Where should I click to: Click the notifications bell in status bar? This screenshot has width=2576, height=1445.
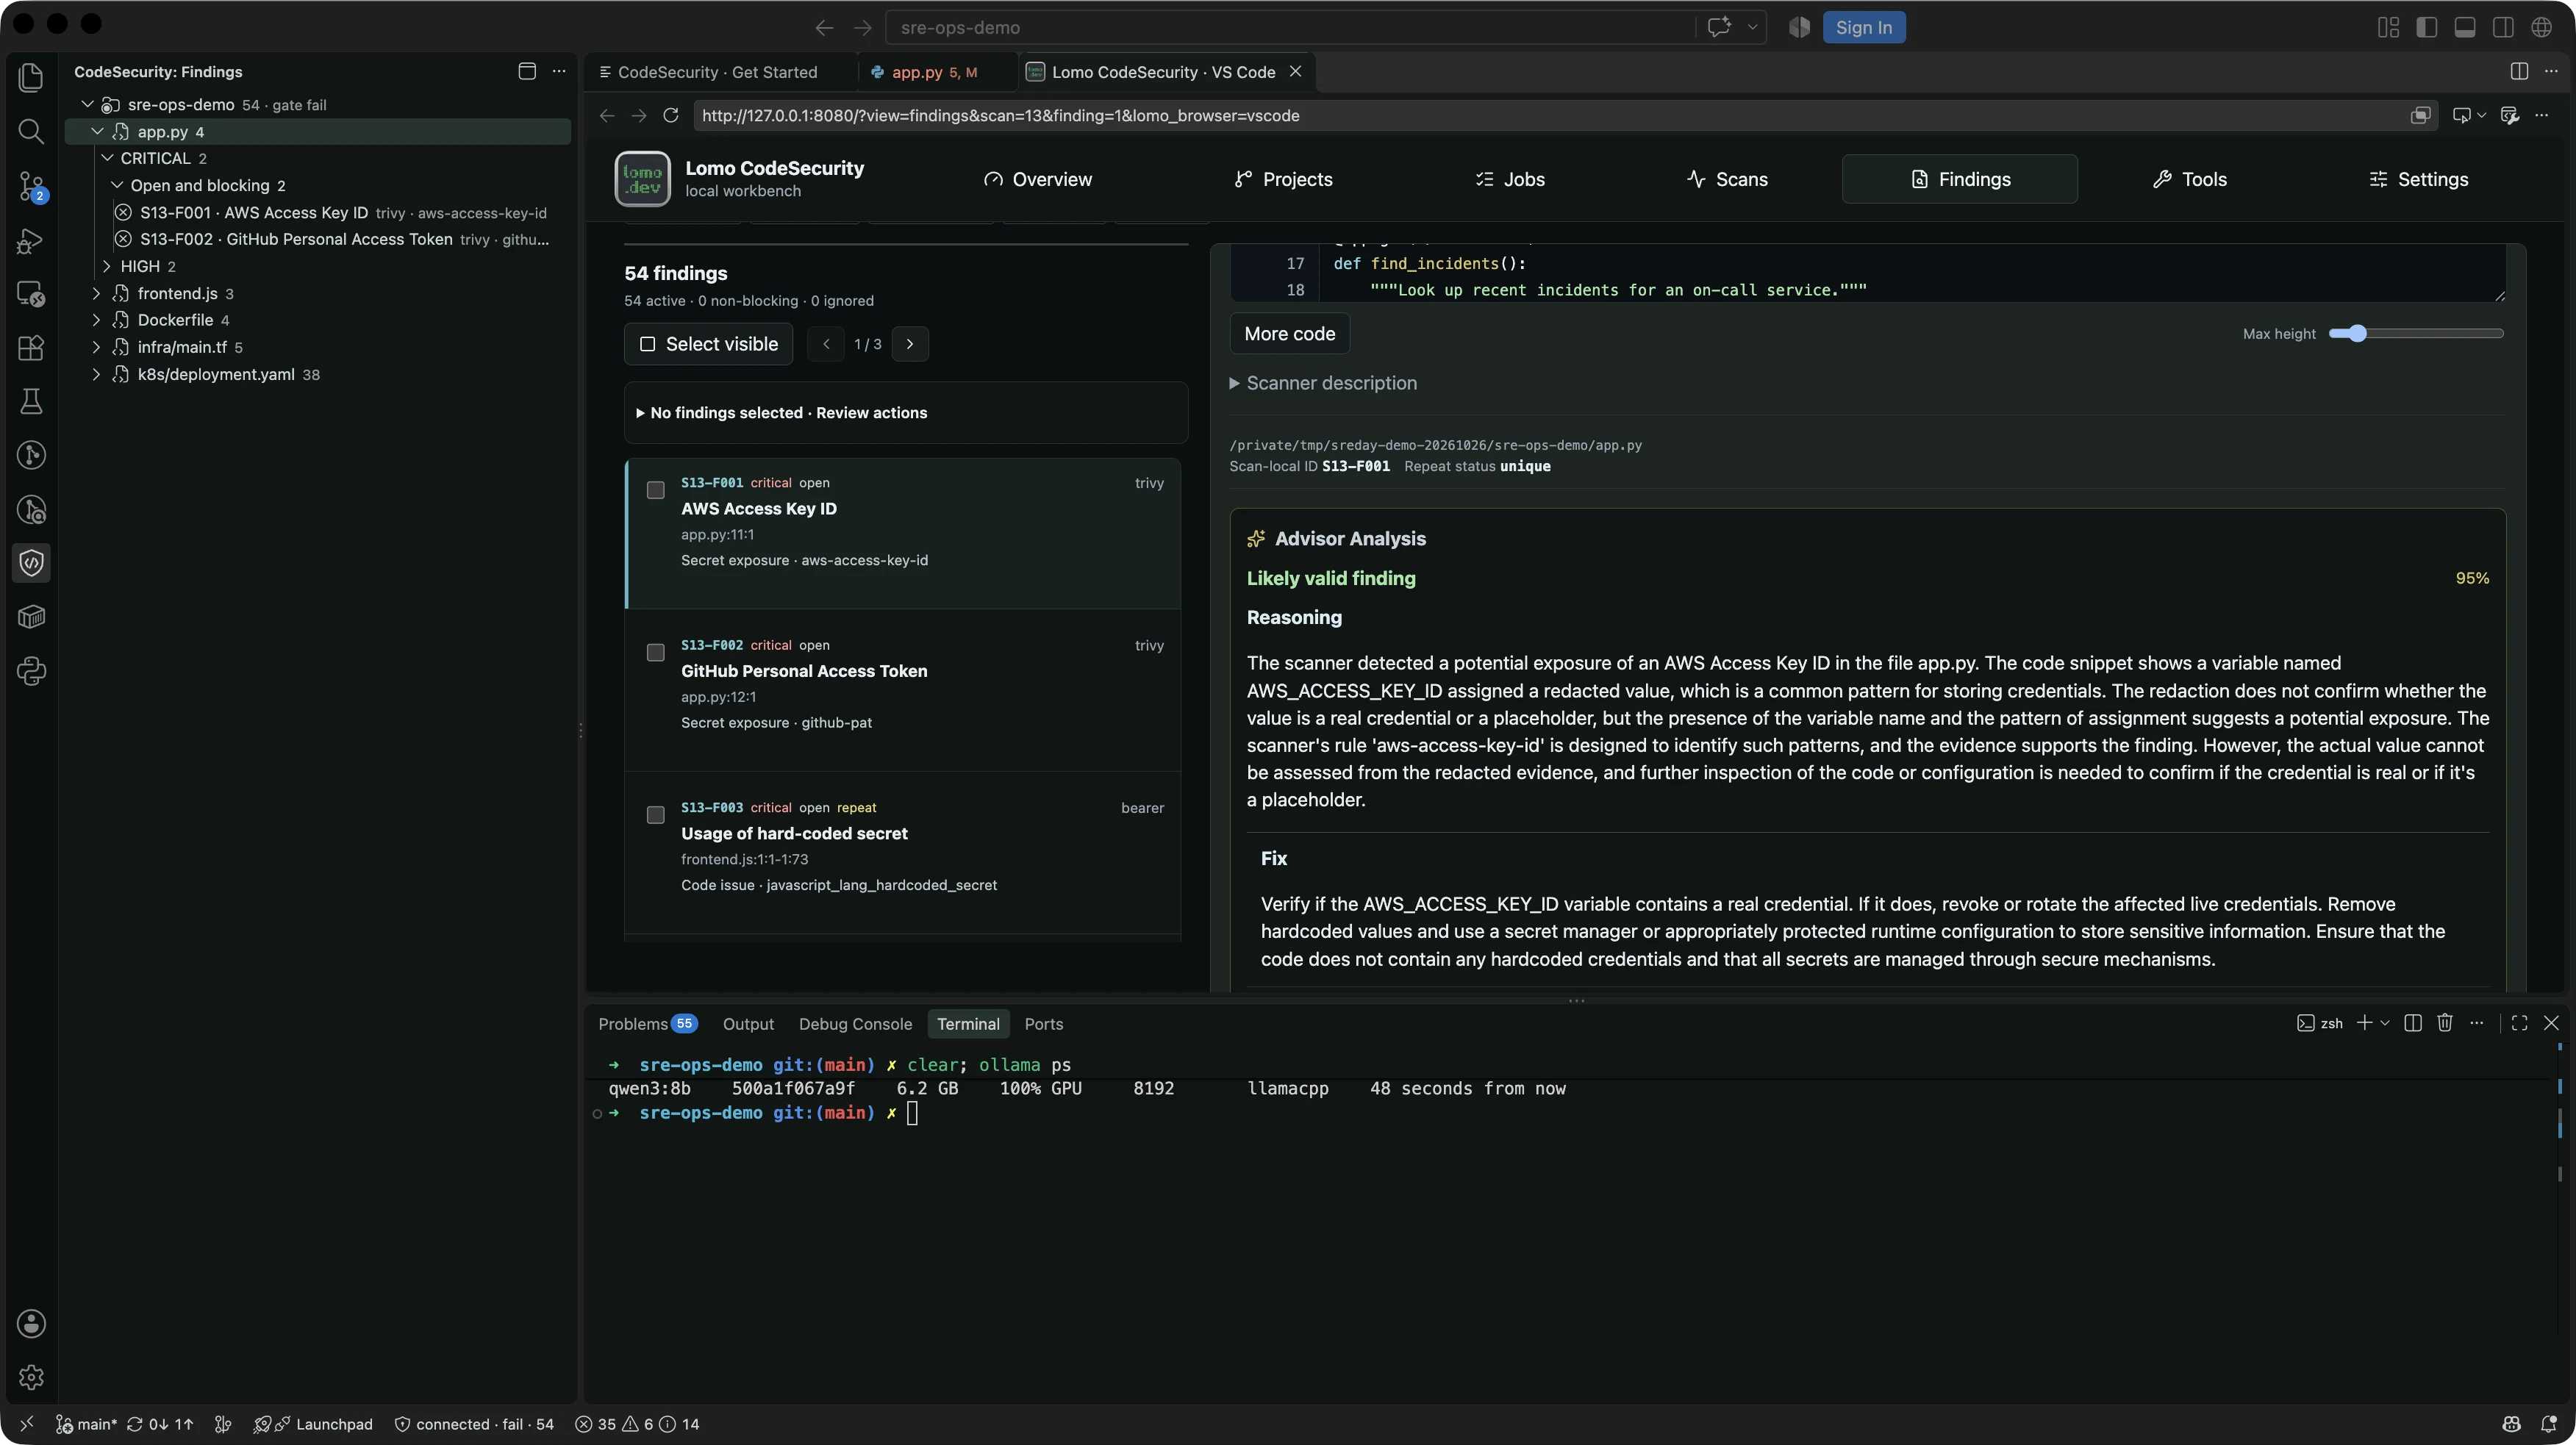[2549, 1424]
